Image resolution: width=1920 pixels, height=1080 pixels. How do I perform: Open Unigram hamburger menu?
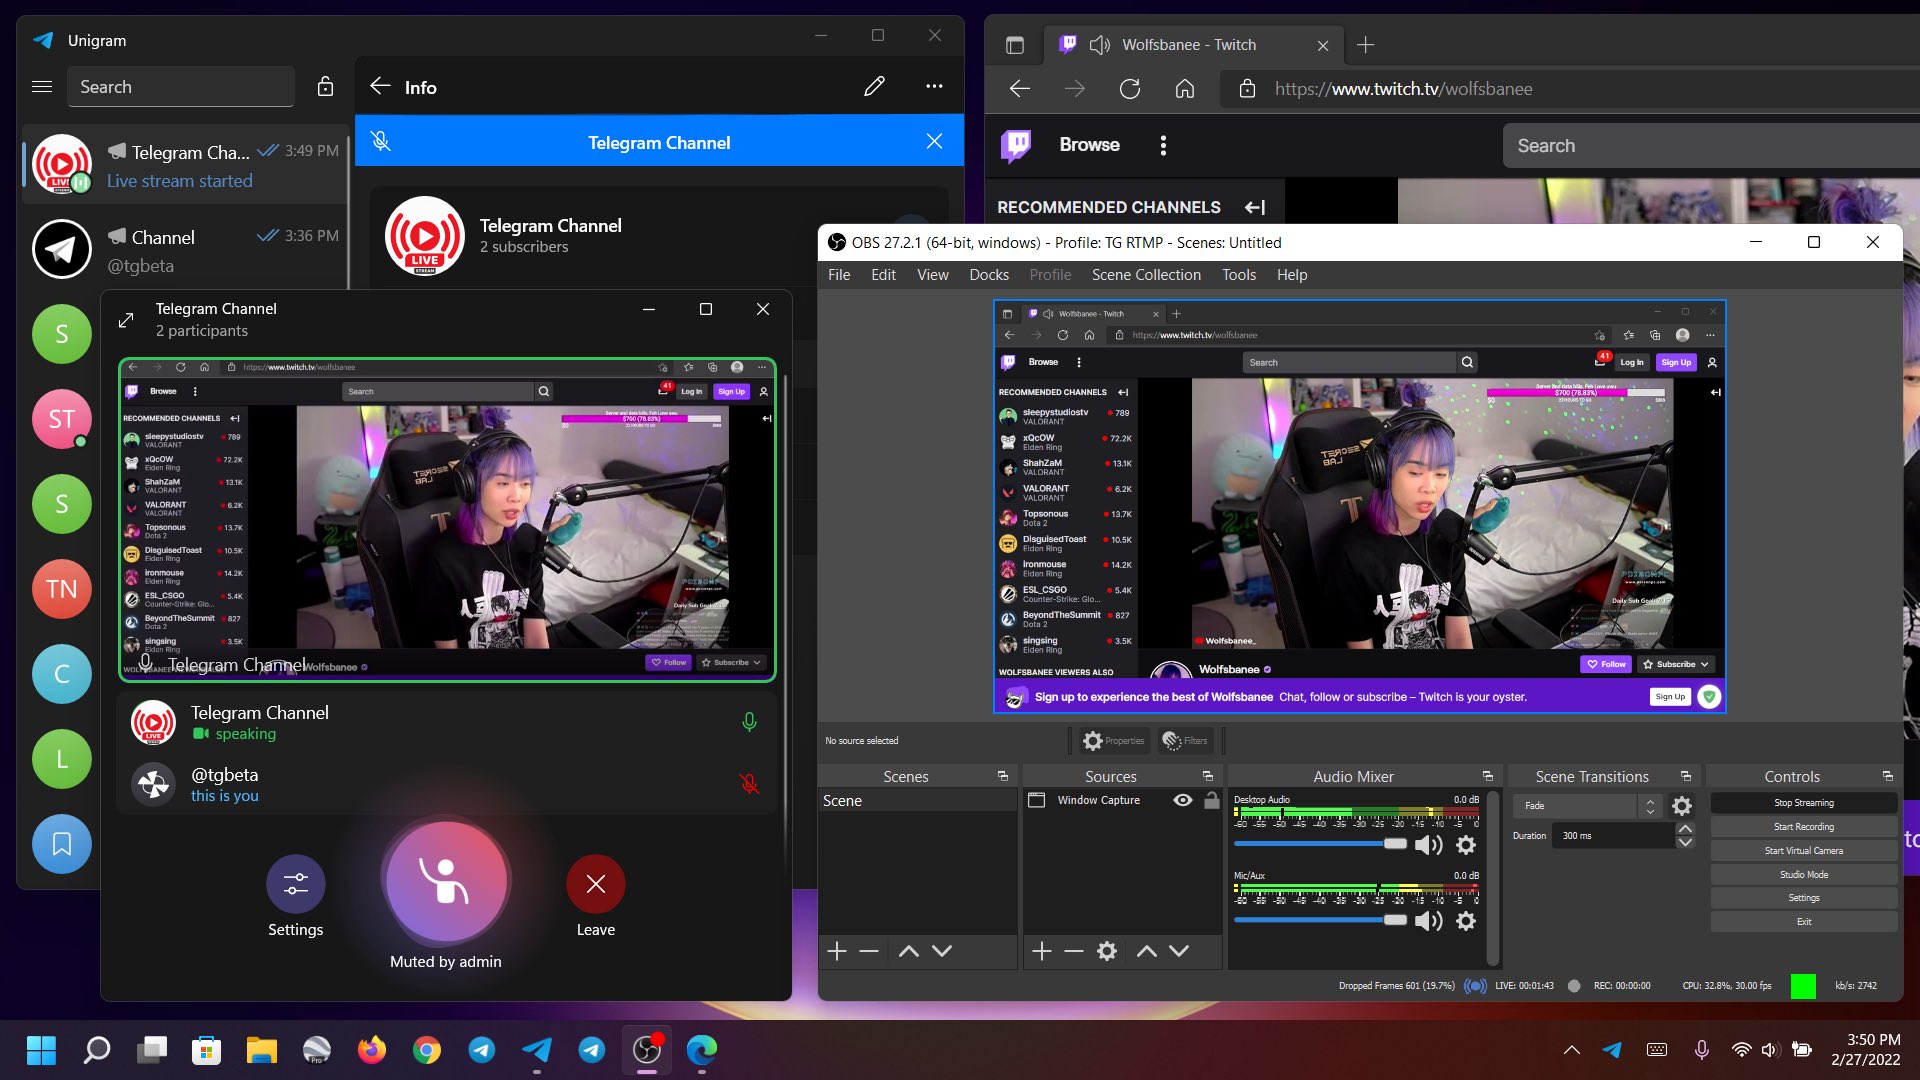point(42,87)
